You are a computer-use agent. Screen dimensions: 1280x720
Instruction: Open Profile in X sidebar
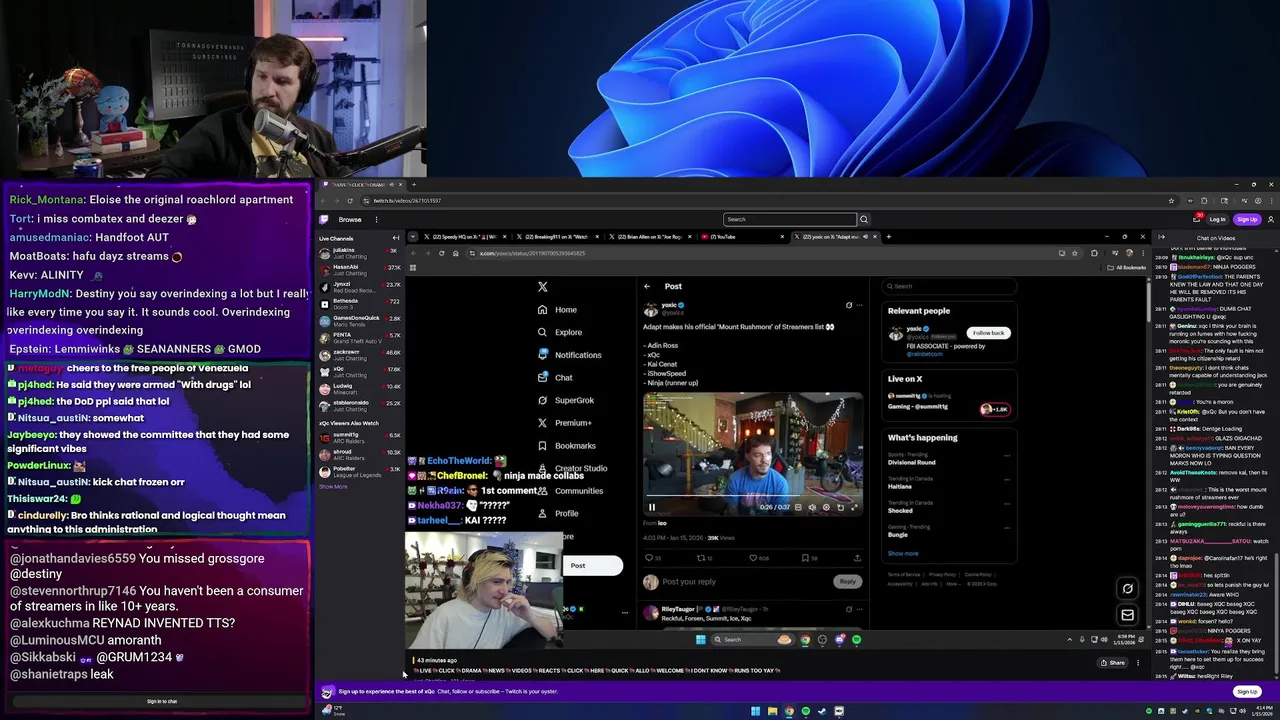click(x=558, y=514)
